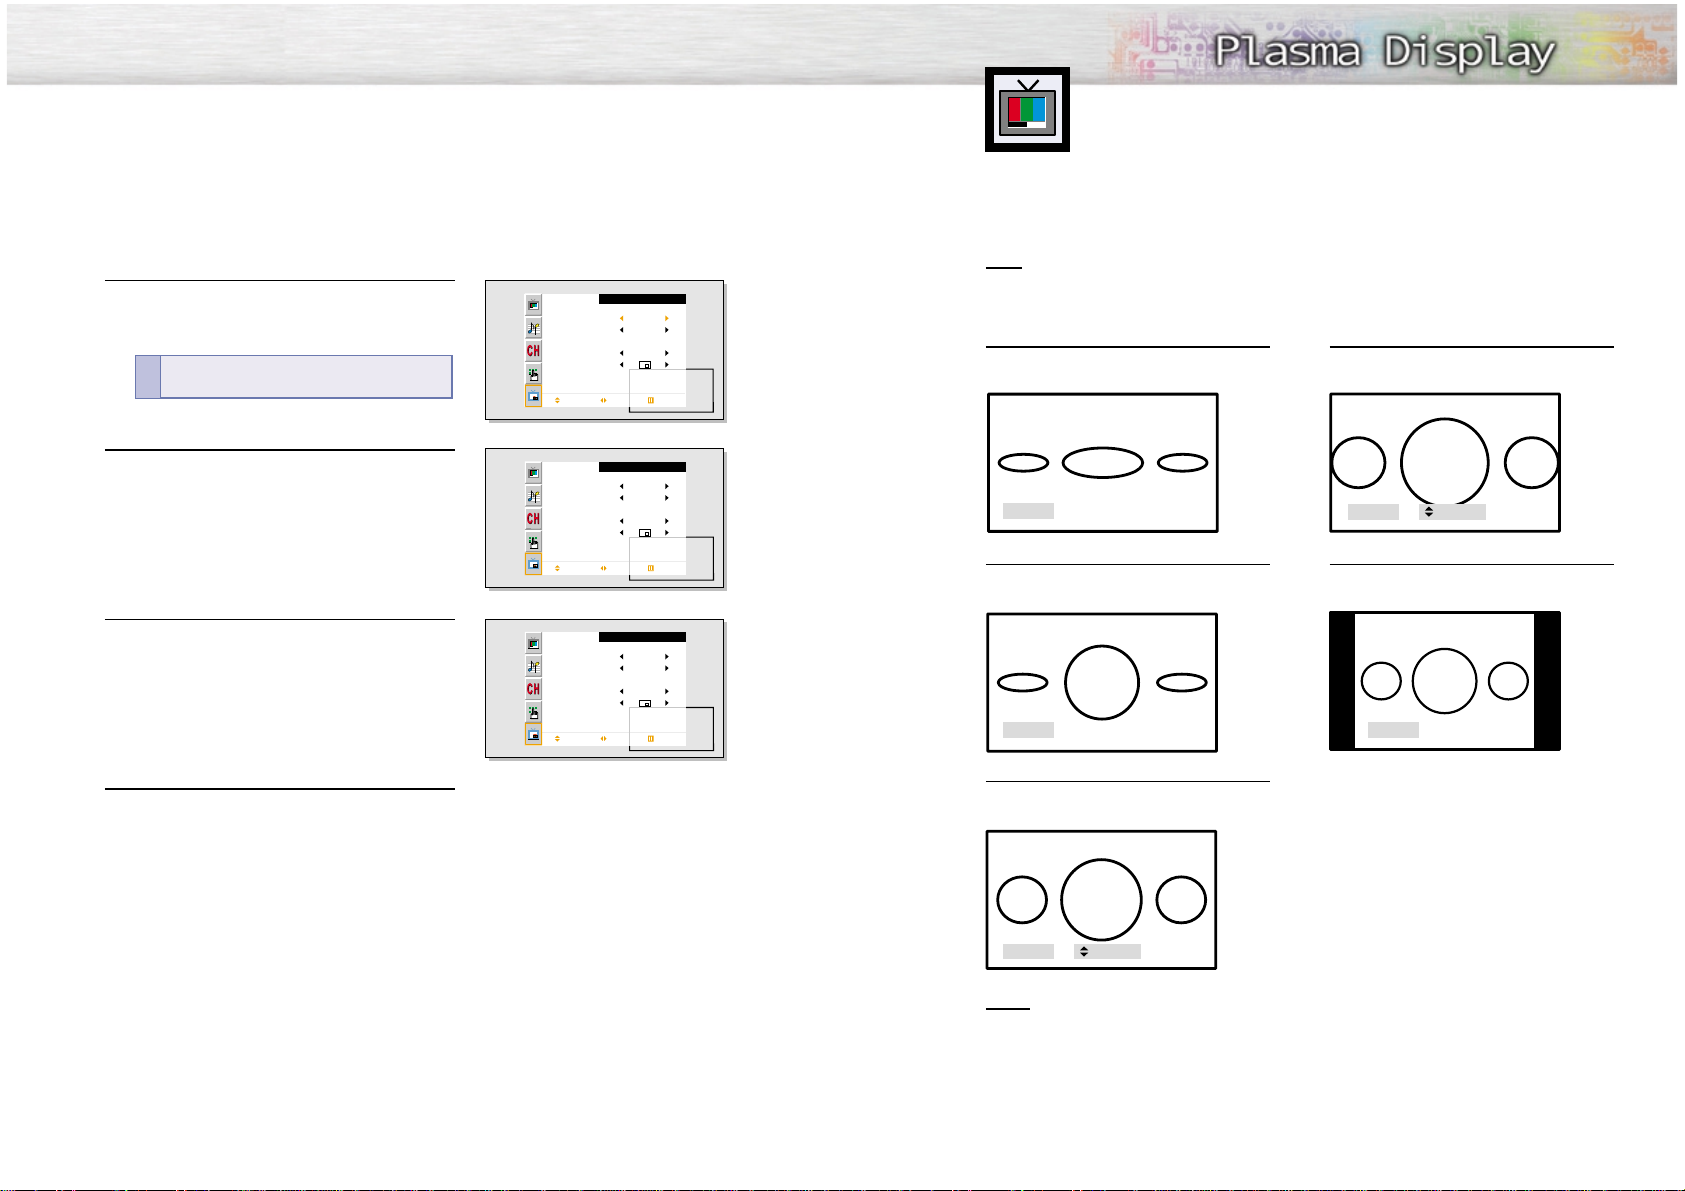
Task: Click the color-bars TV icon below the Plasma Display banner
Action: pos(1027,109)
